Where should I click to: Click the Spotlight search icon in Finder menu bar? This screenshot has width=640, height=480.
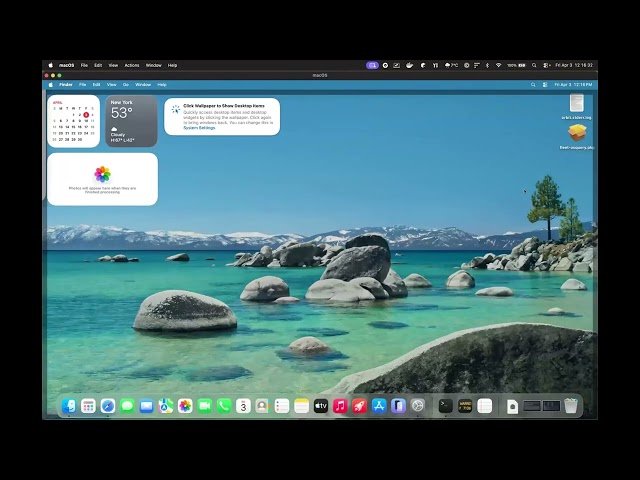[533, 84]
